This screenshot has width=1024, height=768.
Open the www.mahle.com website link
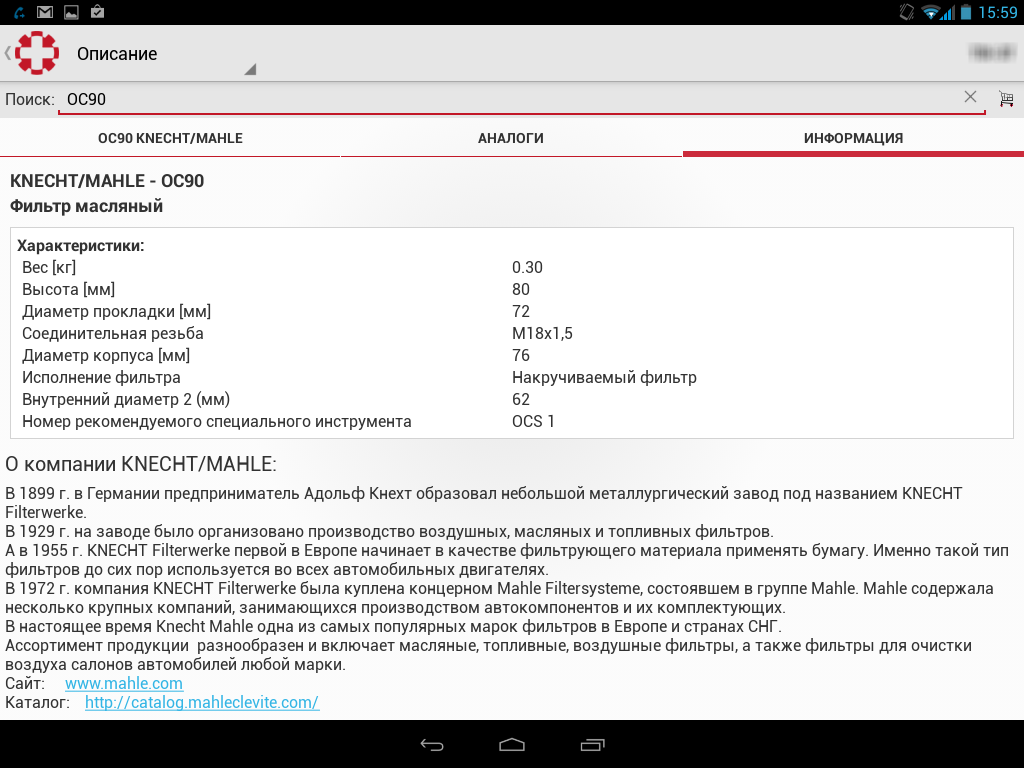pyautogui.click(x=124, y=683)
